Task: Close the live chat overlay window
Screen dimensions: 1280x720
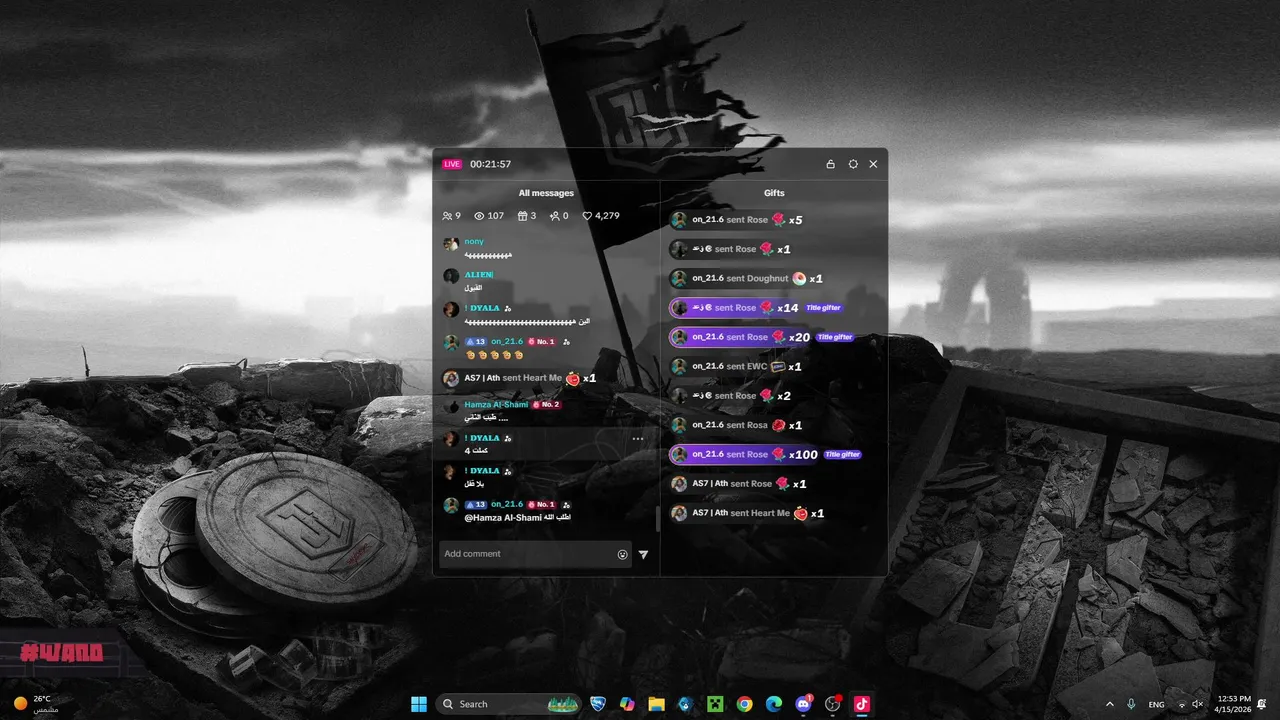Action: [873, 164]
